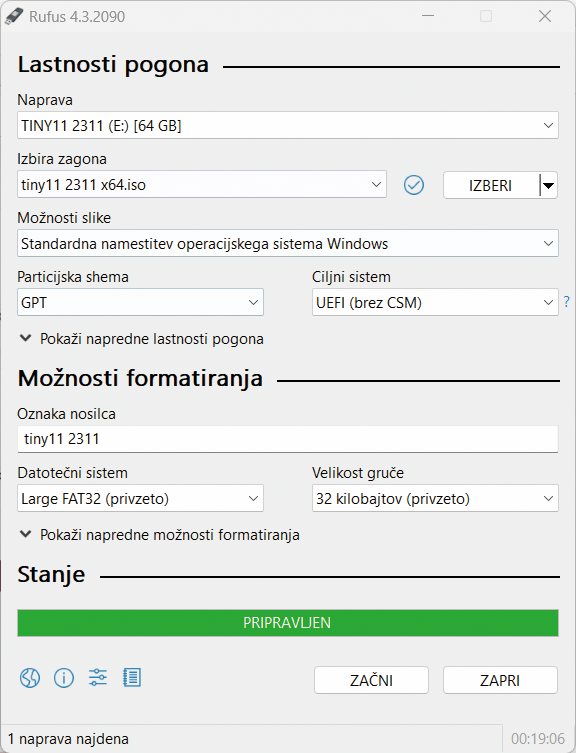Click the Rufus USB drive title icon
The width and height of the screenshot is (576, 753).
13,16
